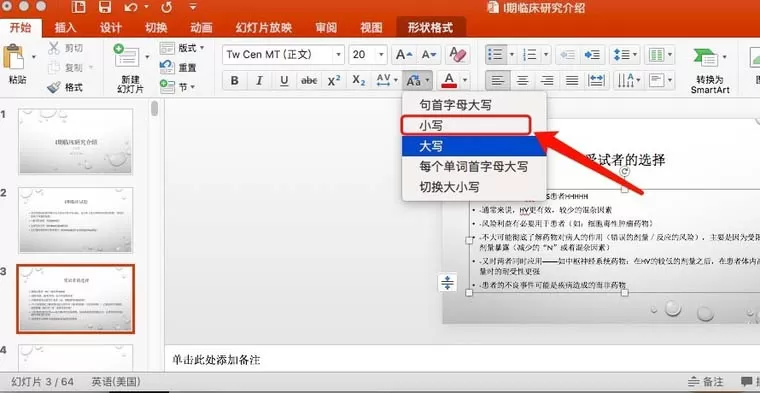The width and height of the screenshot is (760, 393).
Task: Choose 大写 from case menu
Action: pyautogui.click(x=474, y=146)
